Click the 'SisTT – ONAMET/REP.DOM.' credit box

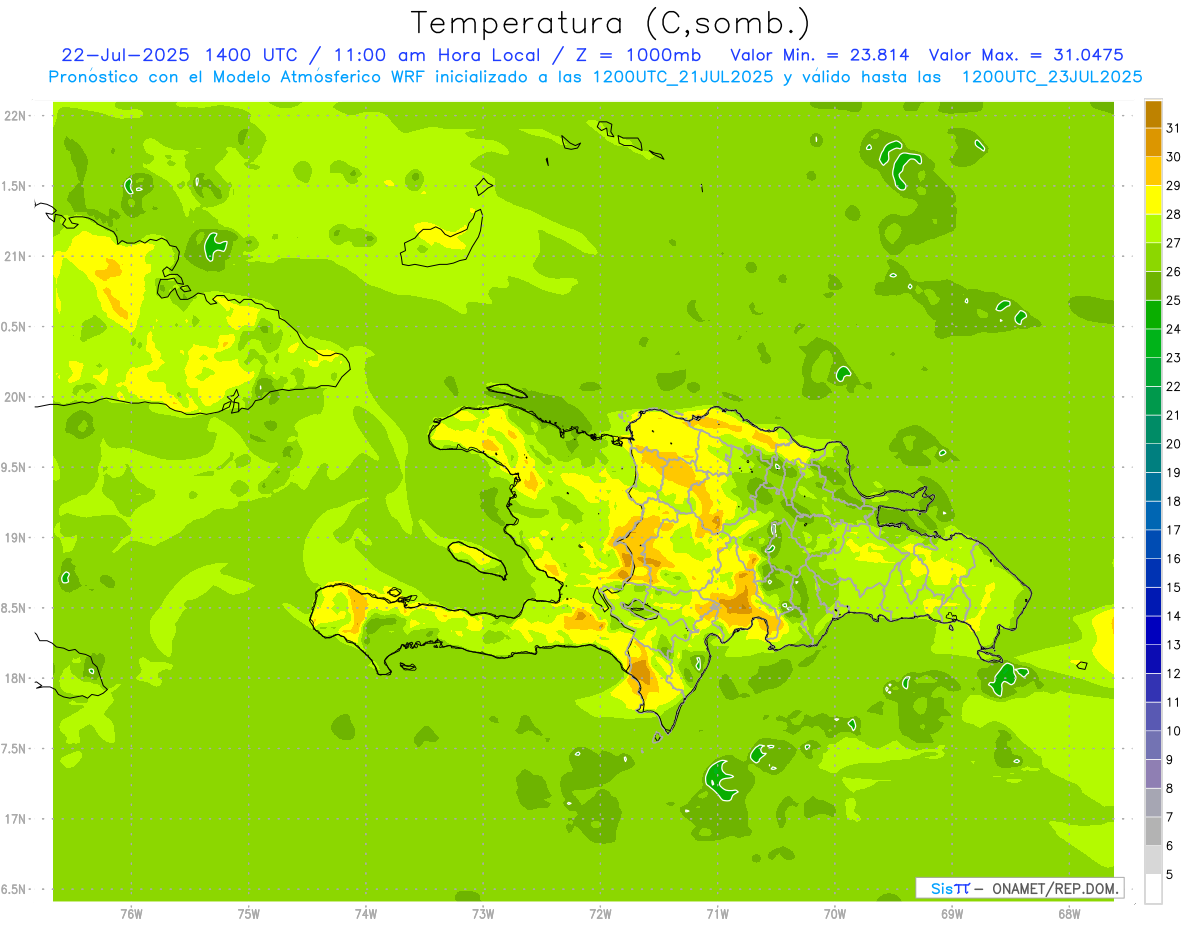(1020, 888)
